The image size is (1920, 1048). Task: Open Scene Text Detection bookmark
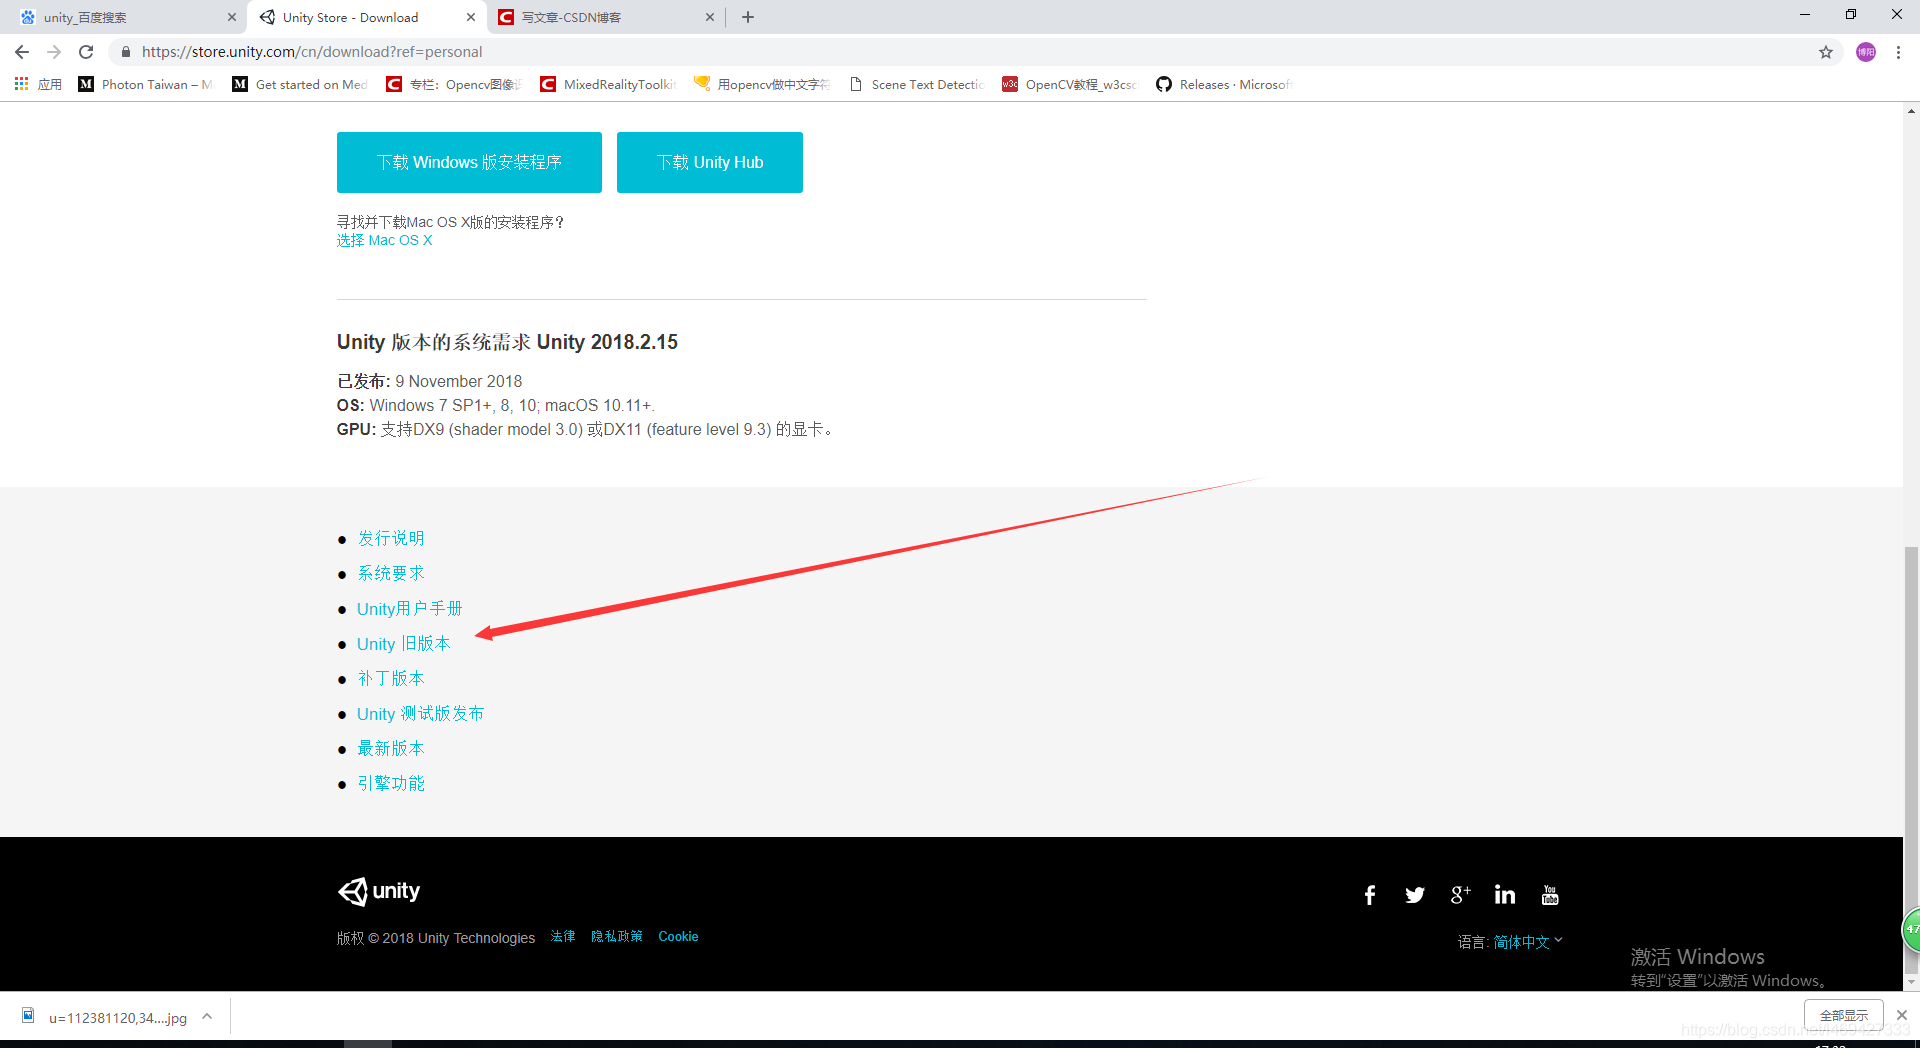(x=916, y=84)
